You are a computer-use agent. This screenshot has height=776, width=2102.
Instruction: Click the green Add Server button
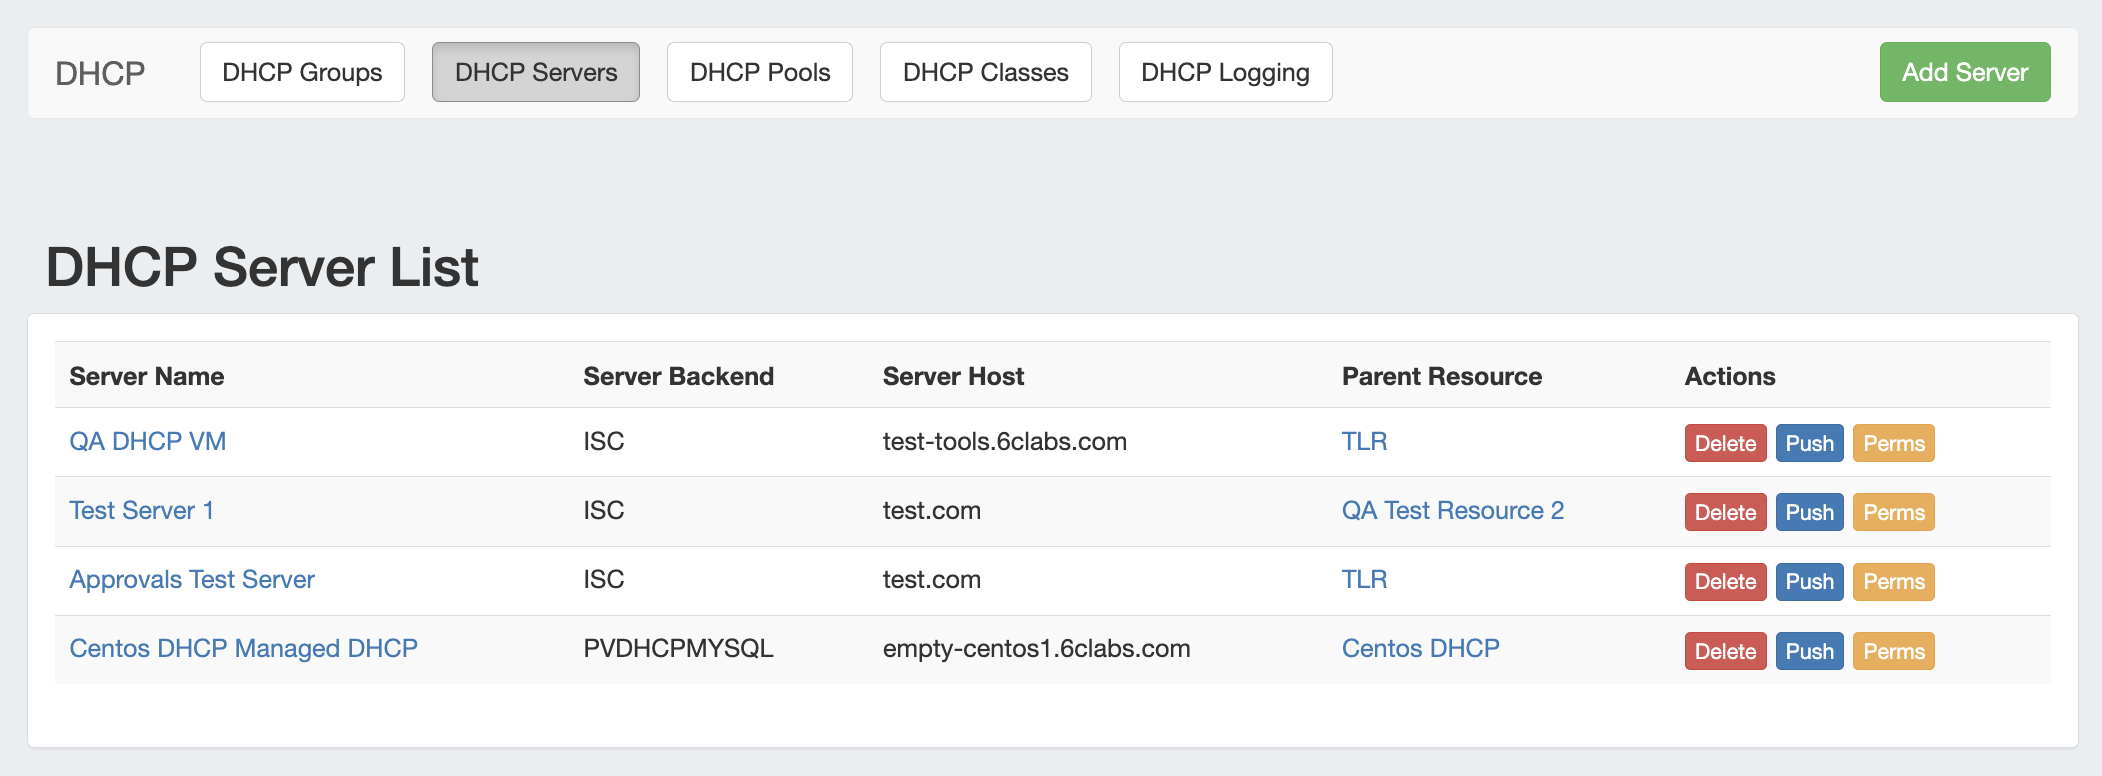click(x=1964, y=72)
